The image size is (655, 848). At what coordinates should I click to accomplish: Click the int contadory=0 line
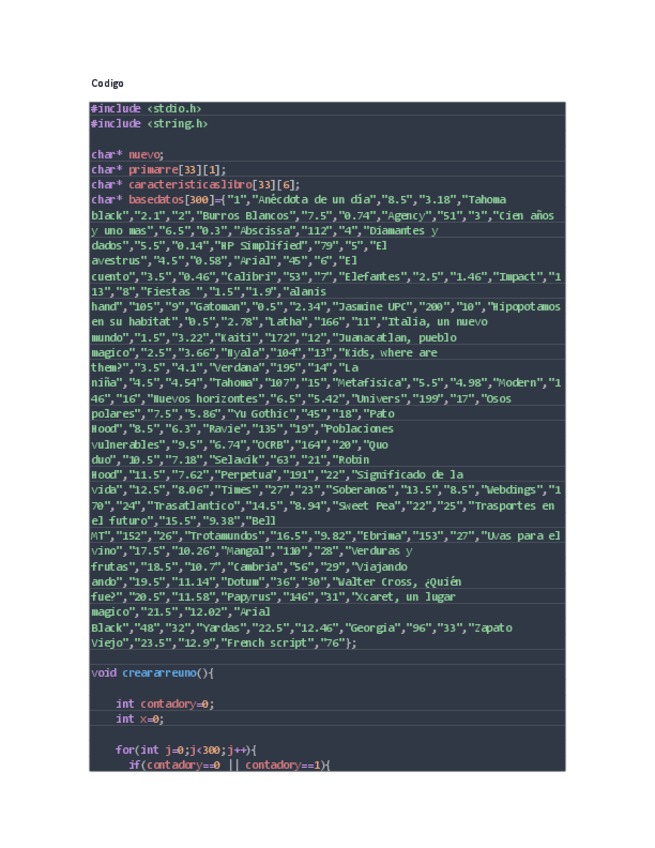164,703
